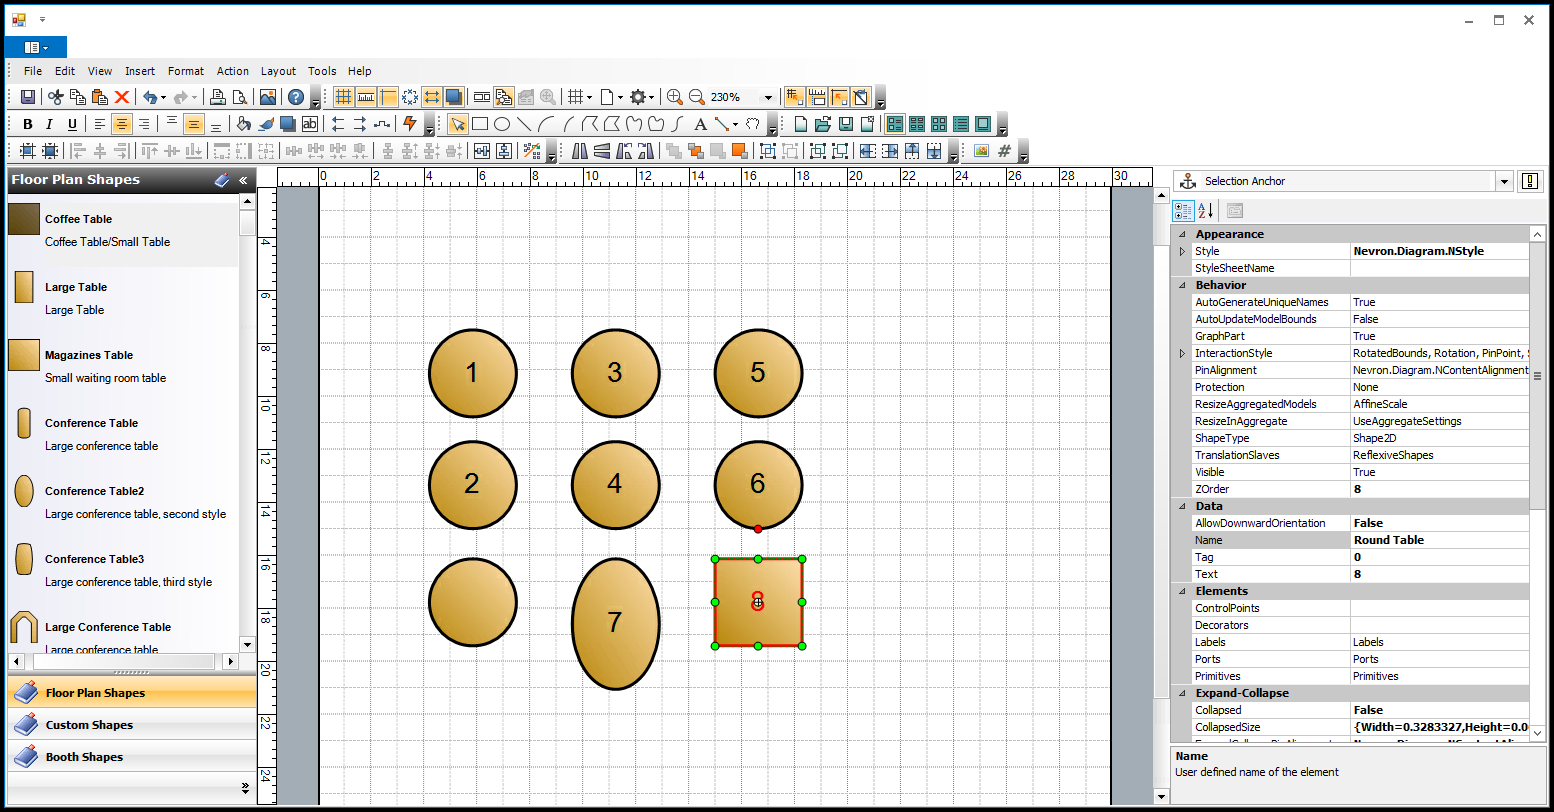Viewport: 1554px width, 812px height.
Task: Open the zoom percentage dropdown
Action: coord(768,97)
